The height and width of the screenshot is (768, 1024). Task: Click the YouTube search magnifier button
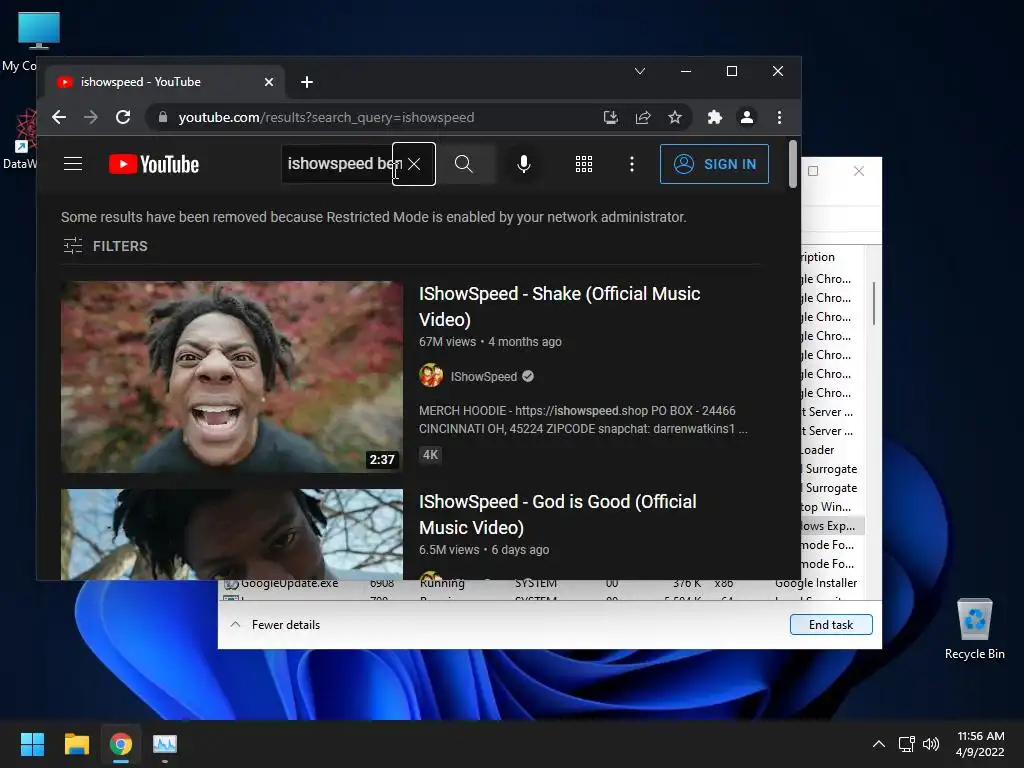464,164
